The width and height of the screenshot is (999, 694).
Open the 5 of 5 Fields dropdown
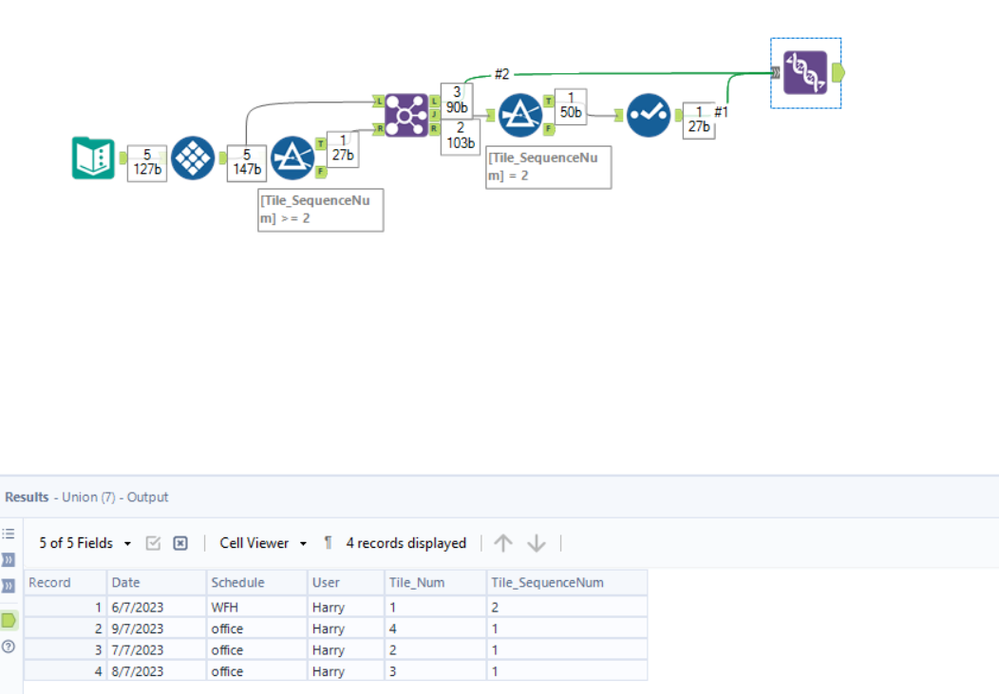point(85,543)
